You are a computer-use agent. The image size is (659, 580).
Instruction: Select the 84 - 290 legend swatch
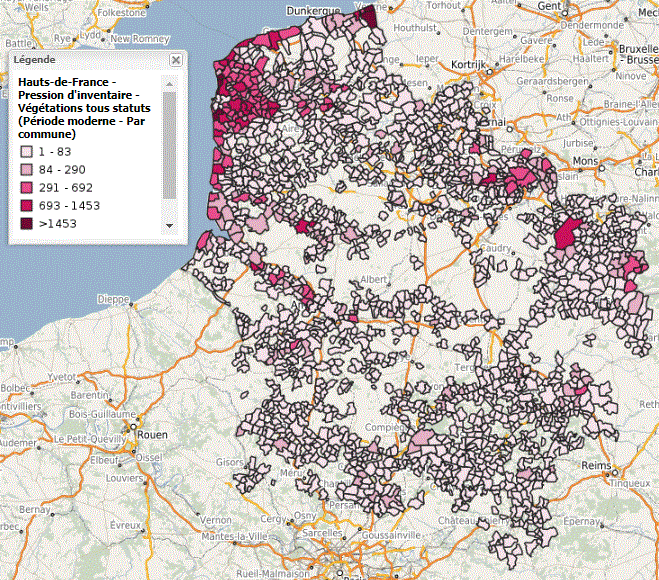[26, 168]
